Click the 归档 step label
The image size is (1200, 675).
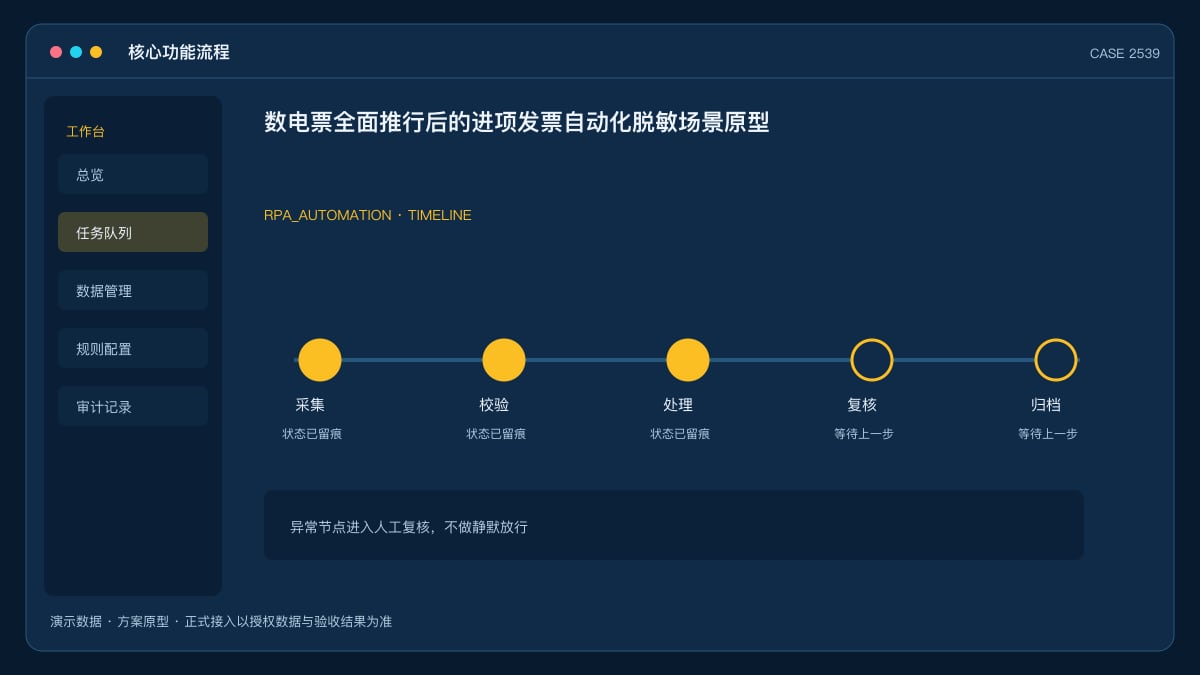pyautogui.click(x=1046, y=405)
